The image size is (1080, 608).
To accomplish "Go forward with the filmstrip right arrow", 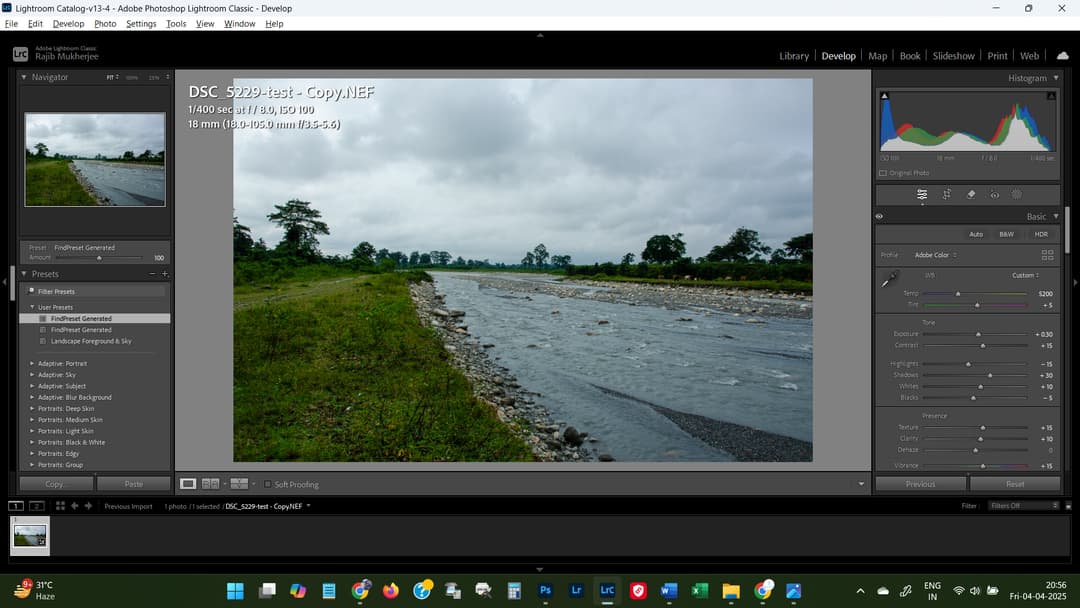I will point(88,506).
